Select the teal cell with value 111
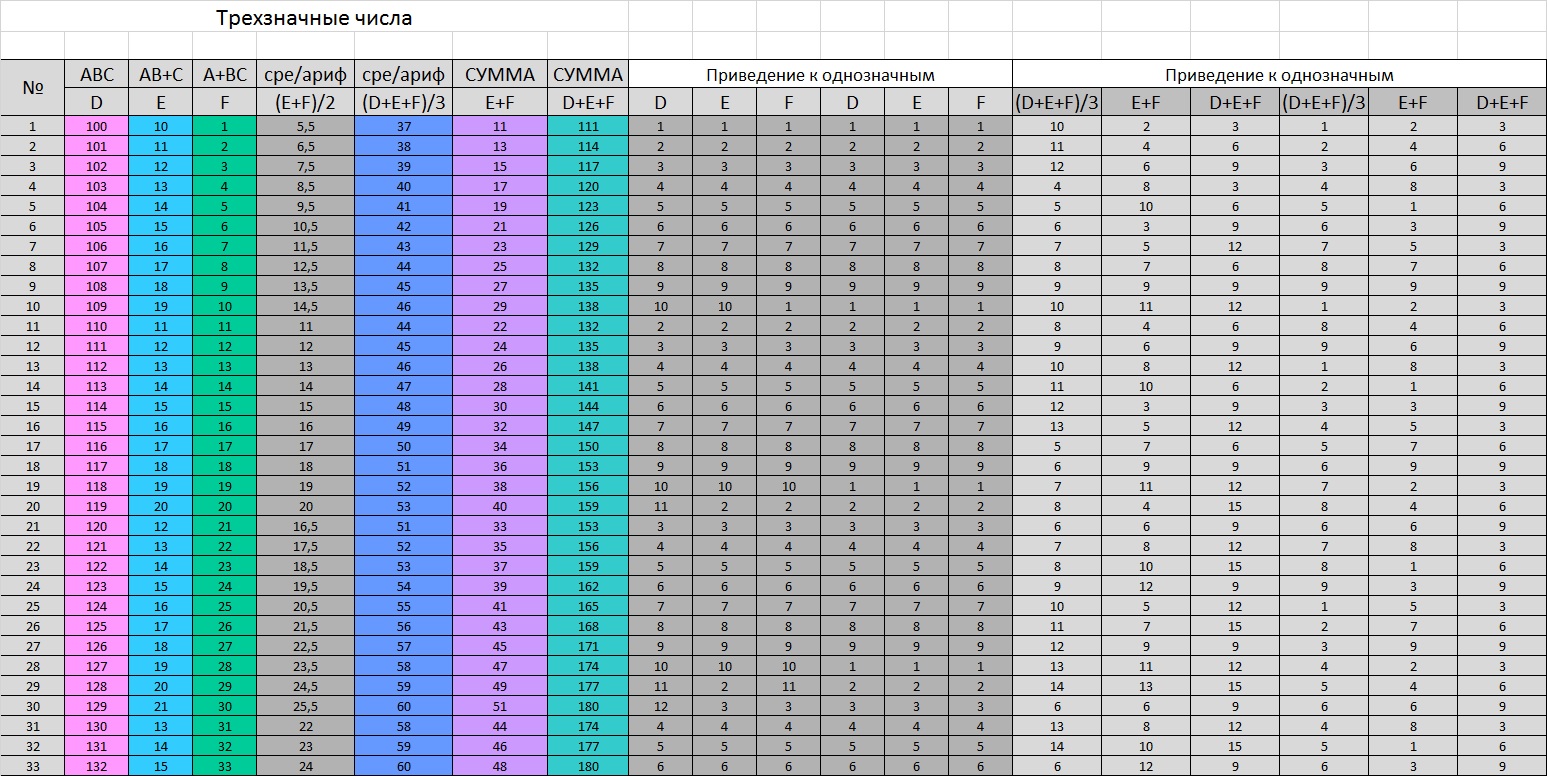The image size is (1547, 776). (x=587, y=127)
